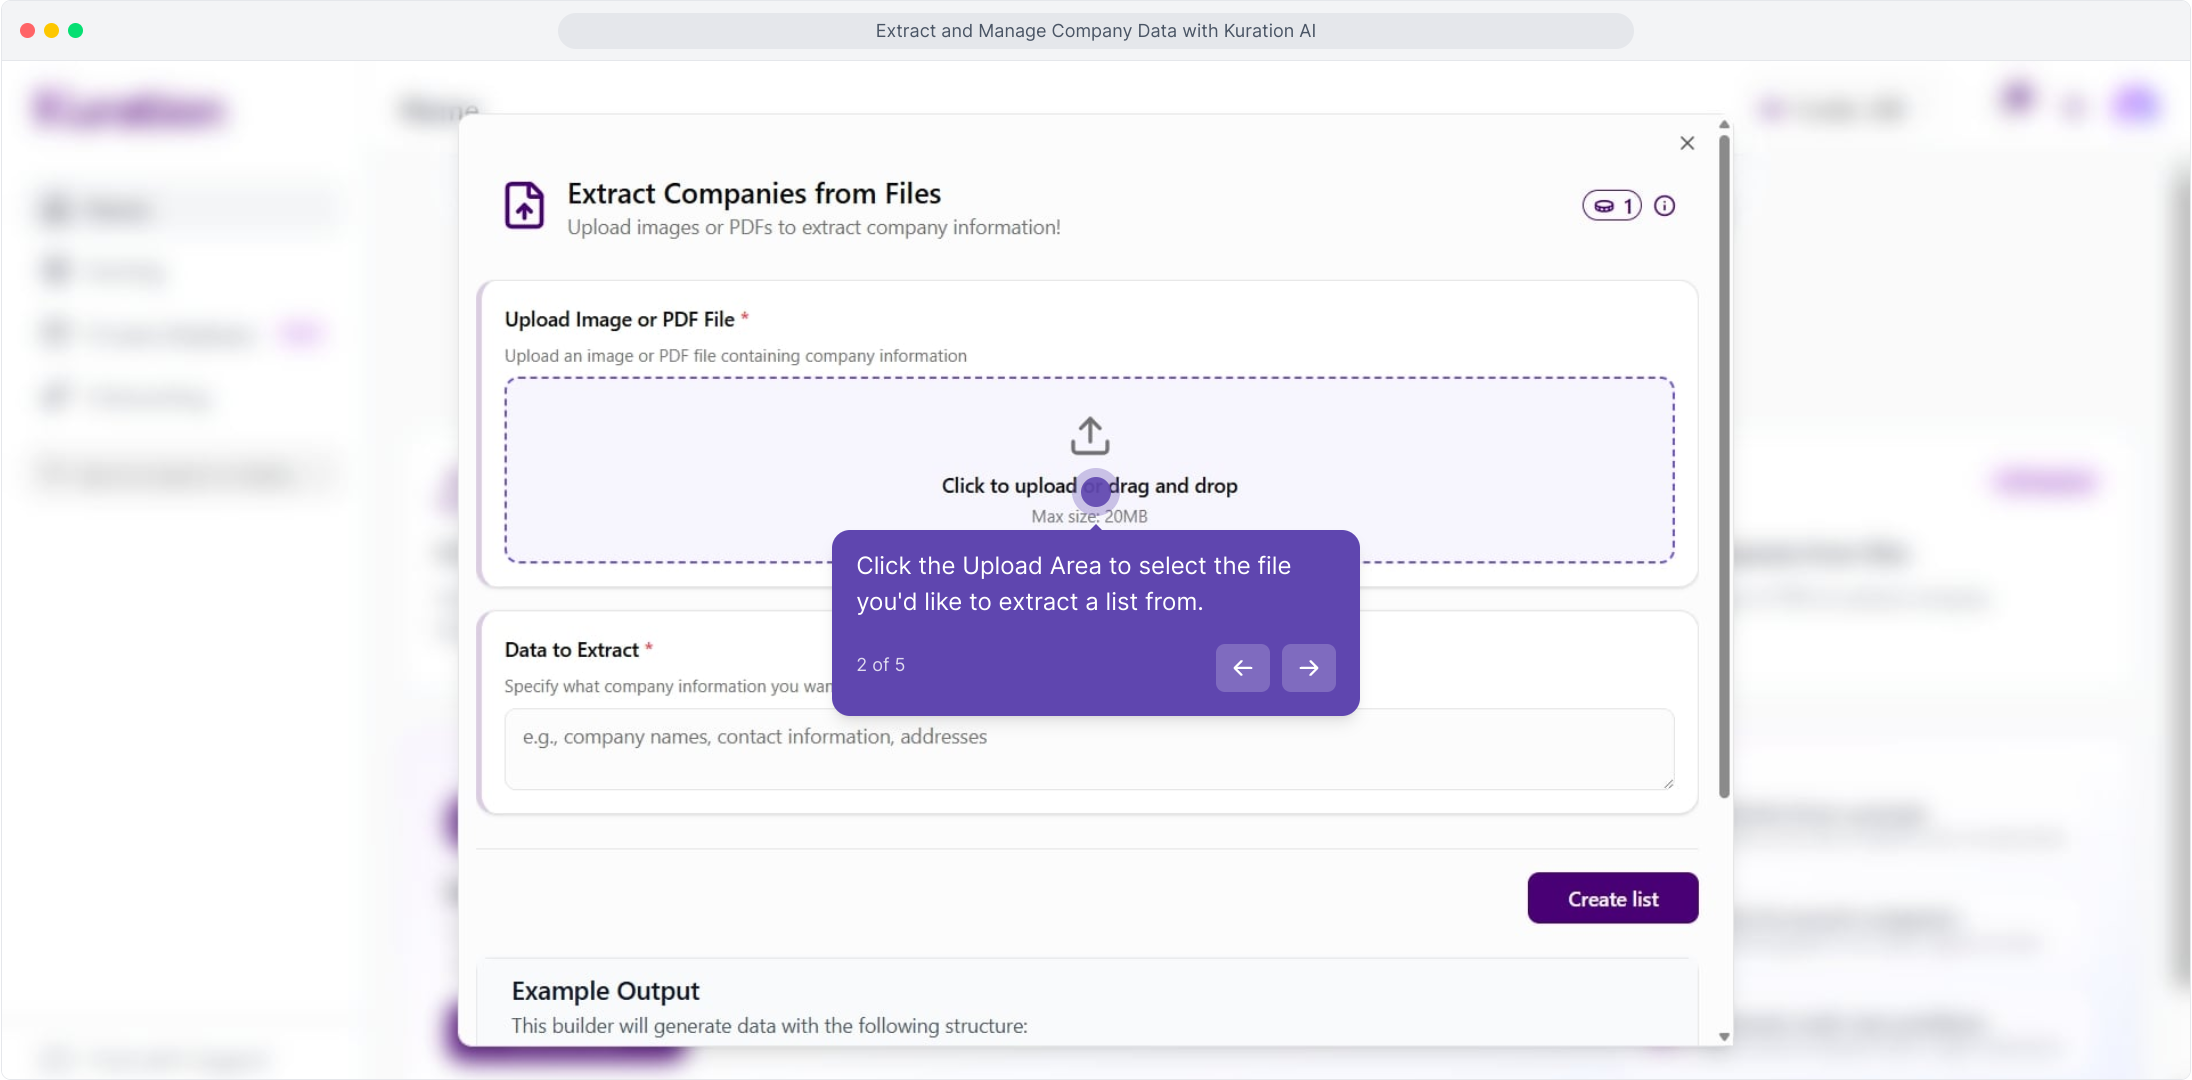Viewport: 2192px width, 1080px height.
Task: Go to next tour step arrow
Action: coord(1308,668)
